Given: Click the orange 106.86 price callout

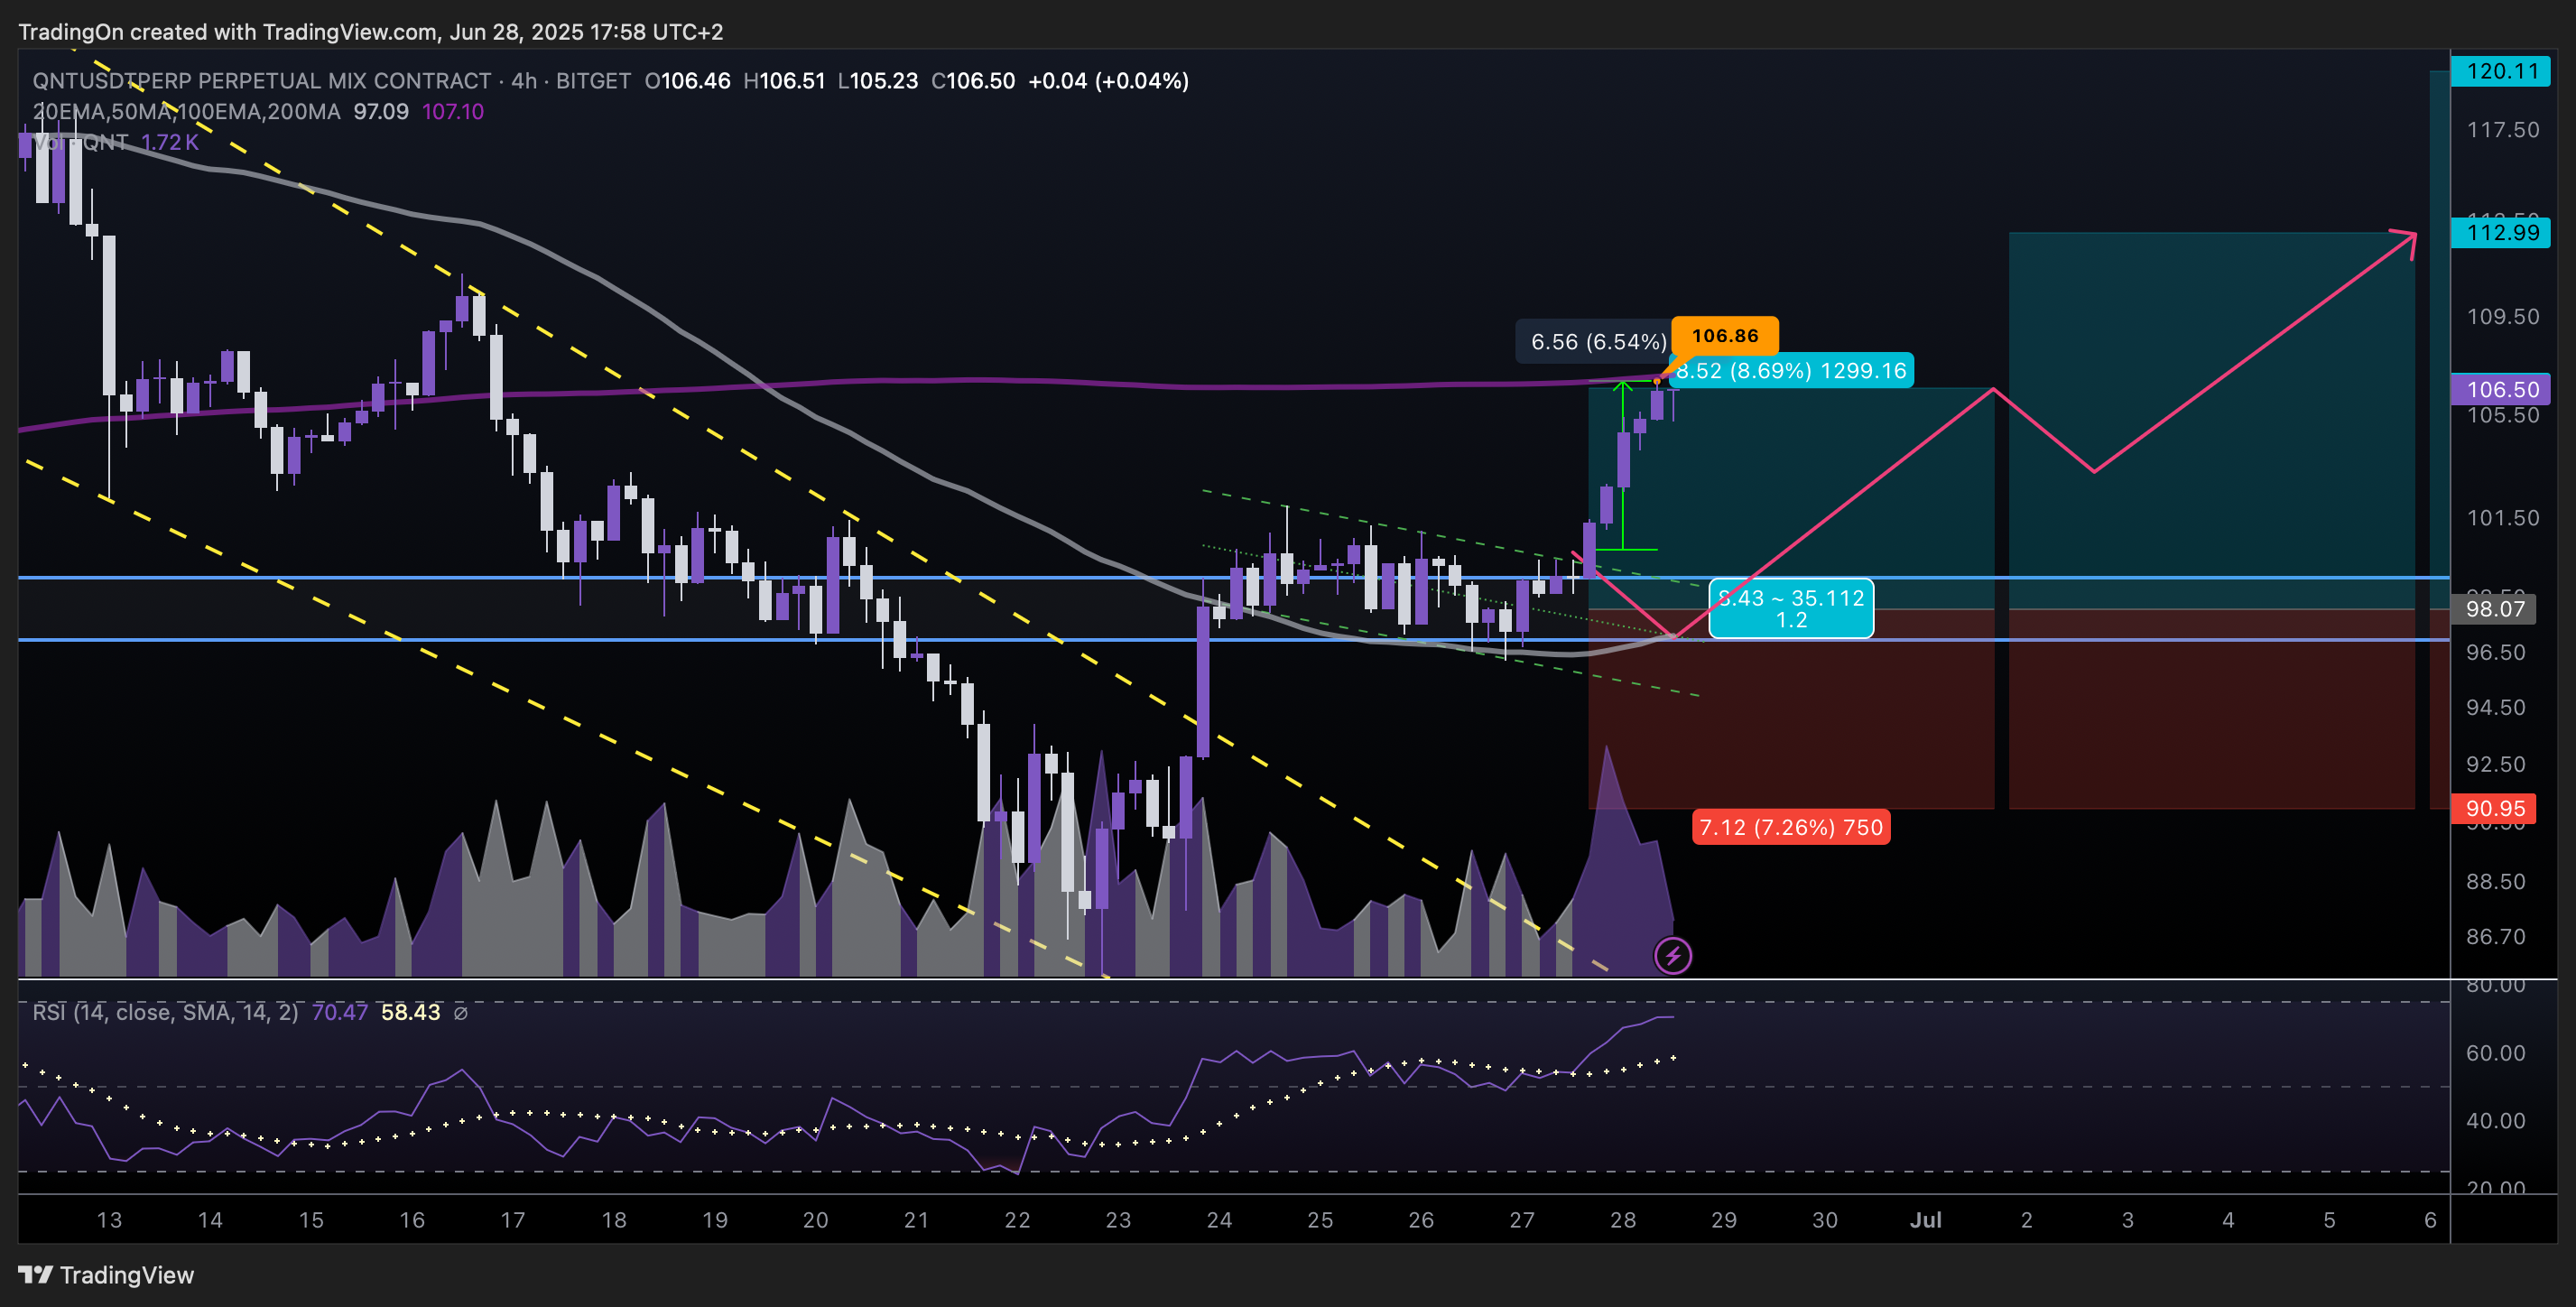Looking at the screenshot, I should pos(1725,336).
